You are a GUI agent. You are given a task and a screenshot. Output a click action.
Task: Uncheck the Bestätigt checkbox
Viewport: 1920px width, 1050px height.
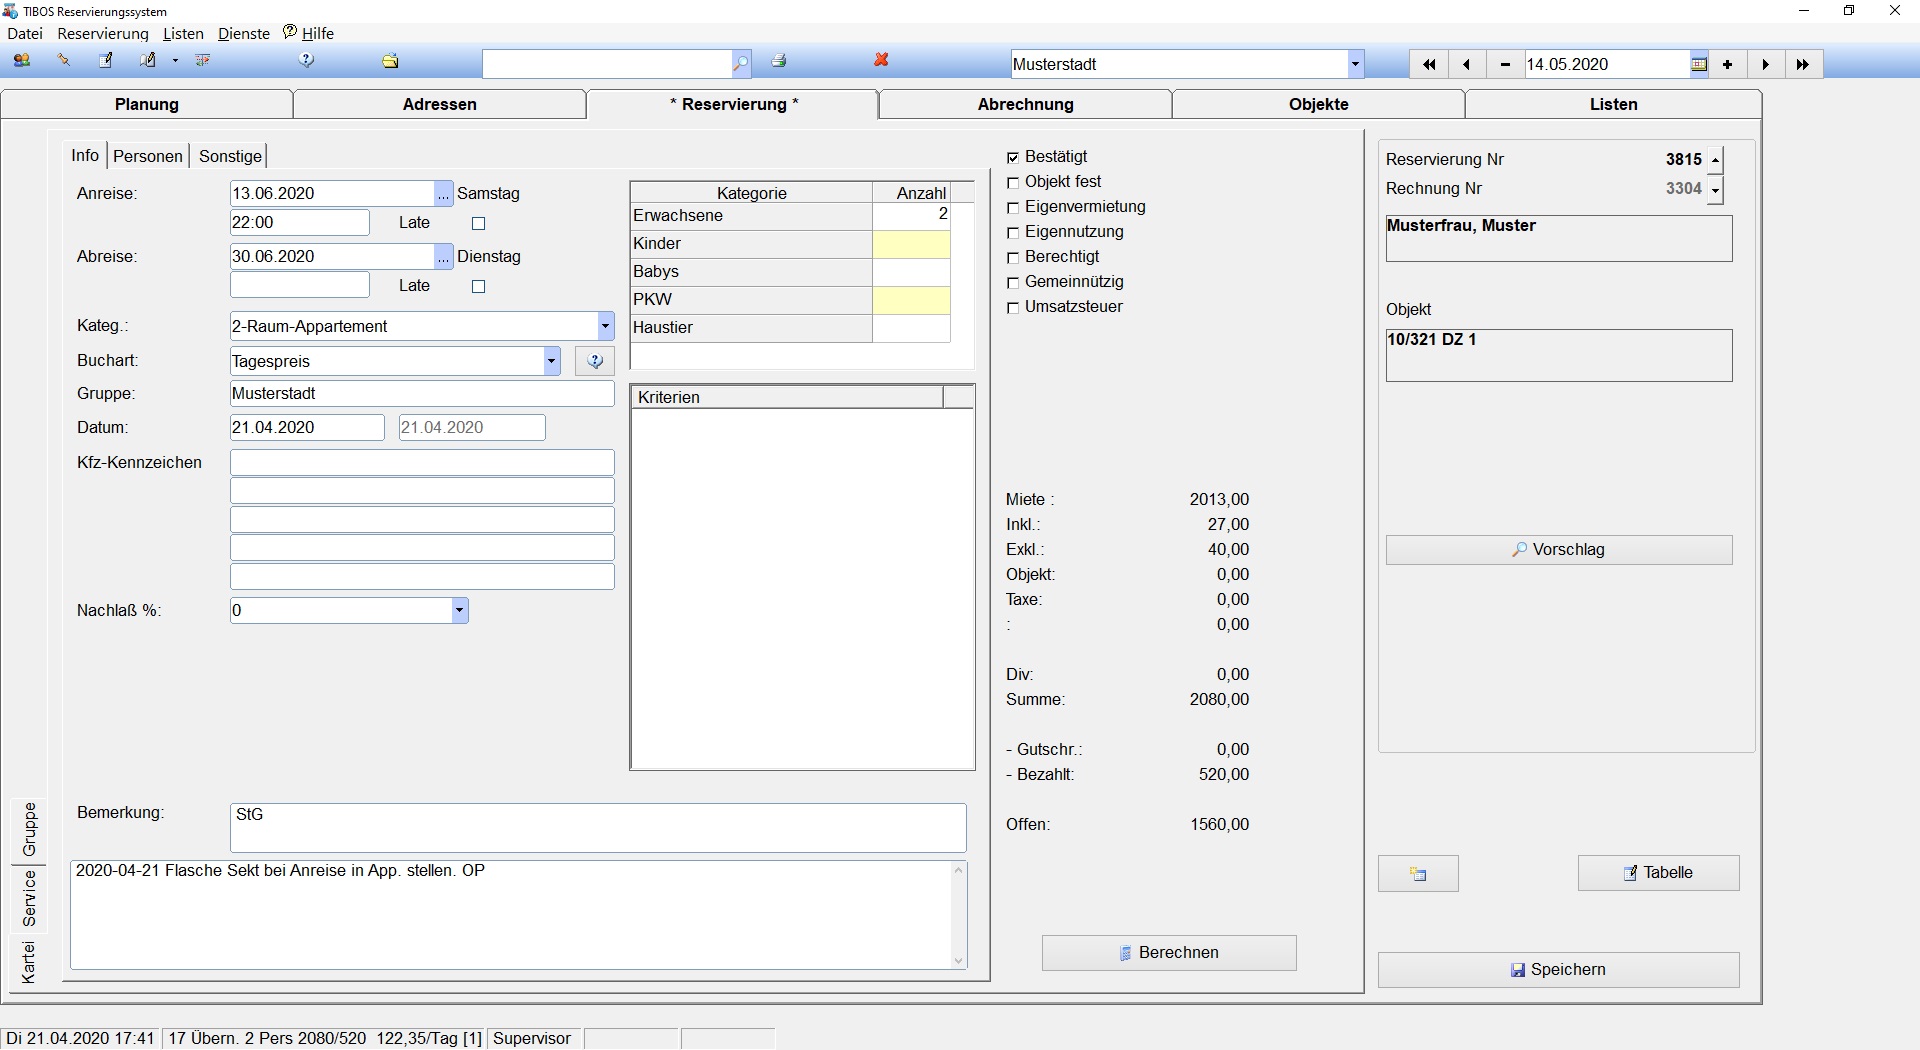(1013, 158)
